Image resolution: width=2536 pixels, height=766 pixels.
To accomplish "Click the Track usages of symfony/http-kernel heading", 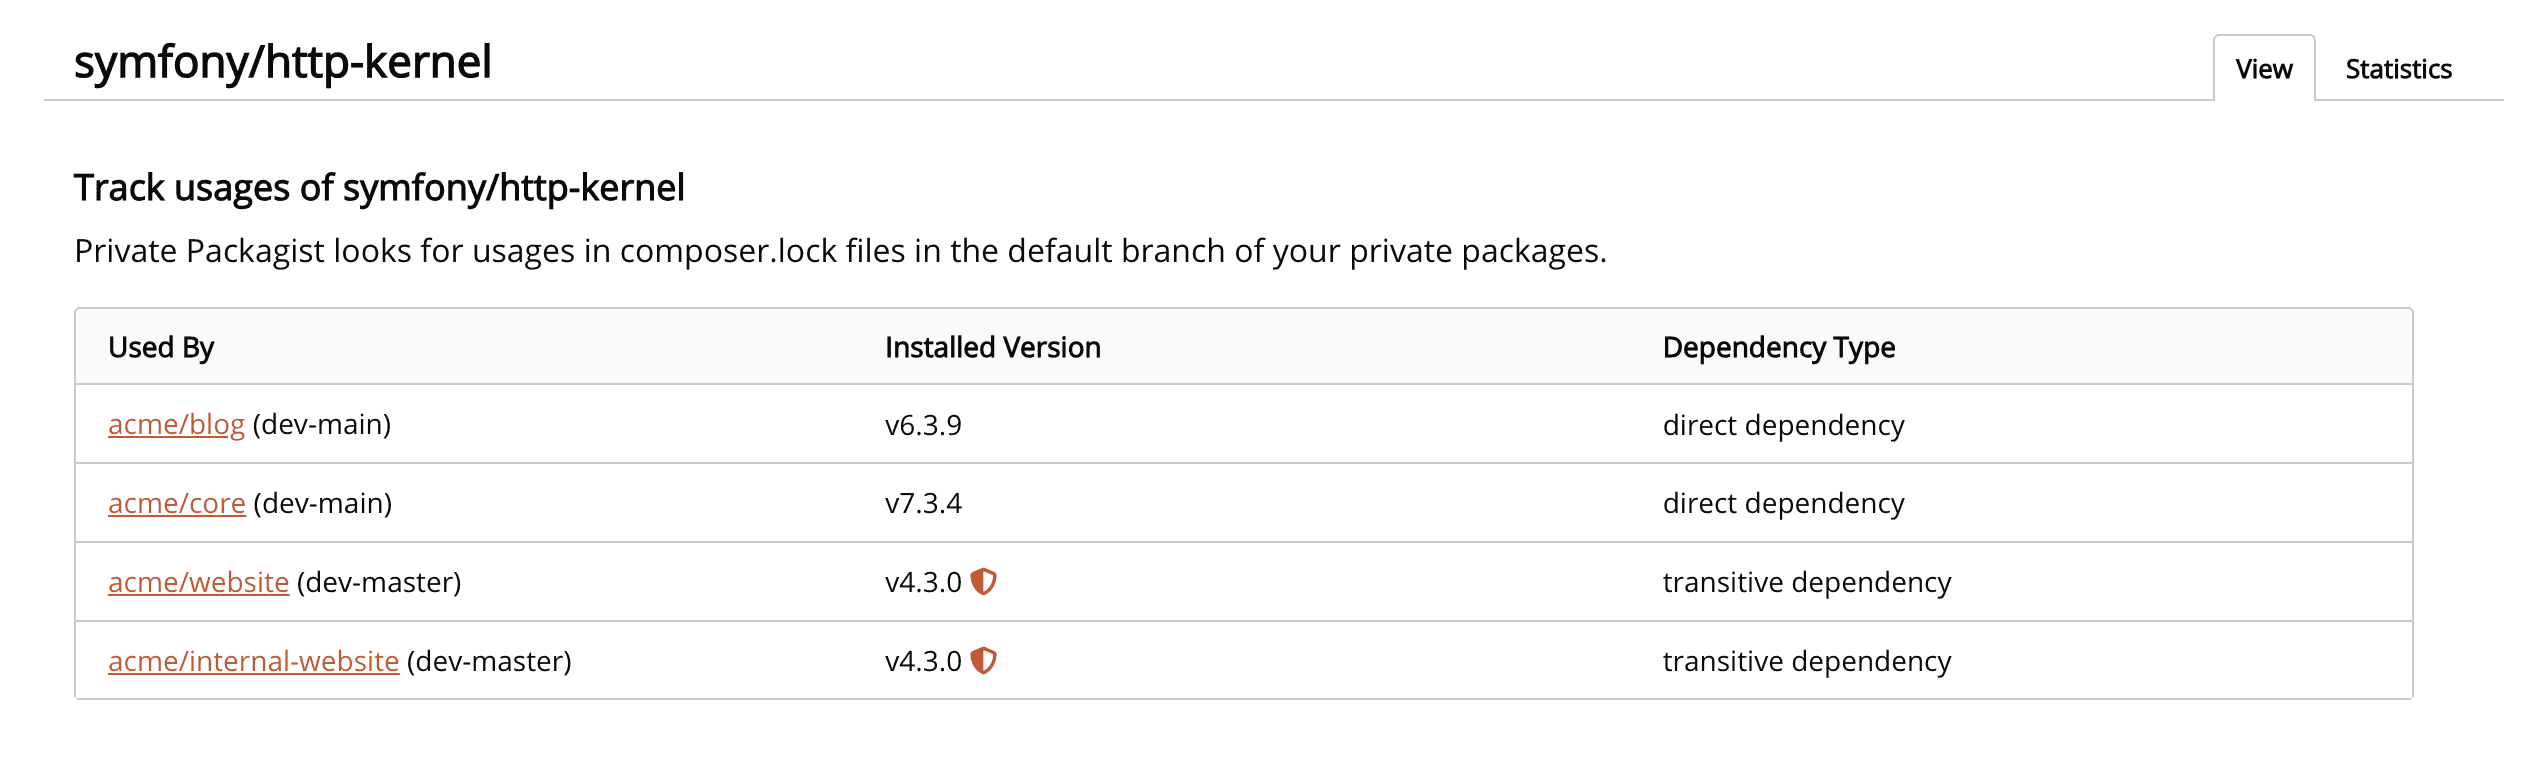I will point(381,187).
